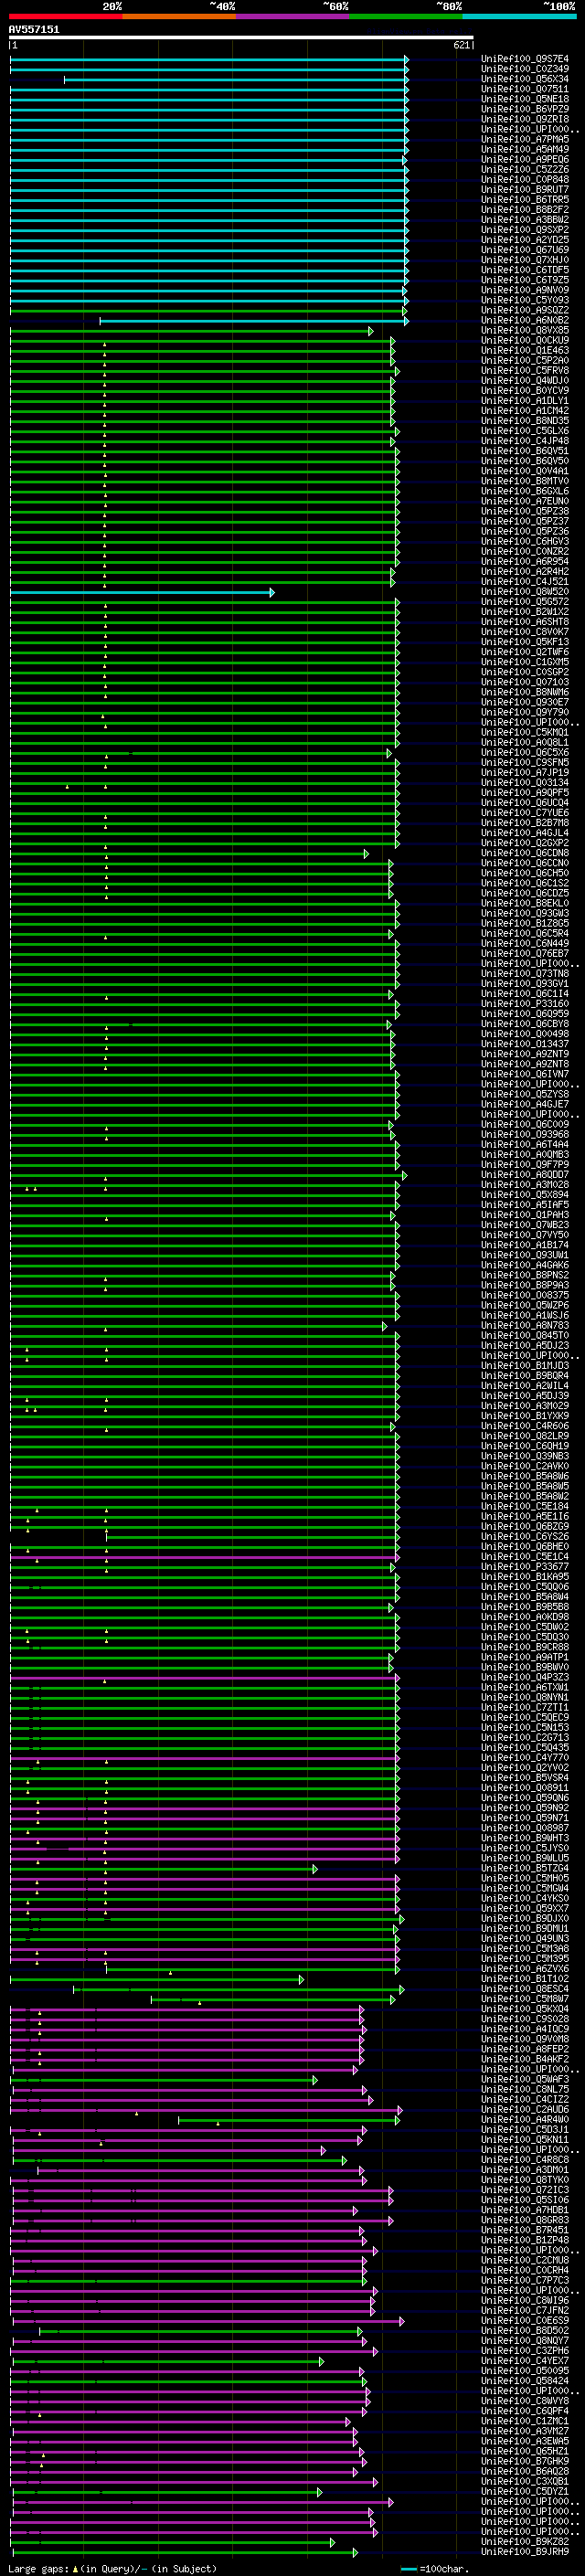
Task: Open hit UniRef100_C5DYZ1
Action: coord(525,2491)
